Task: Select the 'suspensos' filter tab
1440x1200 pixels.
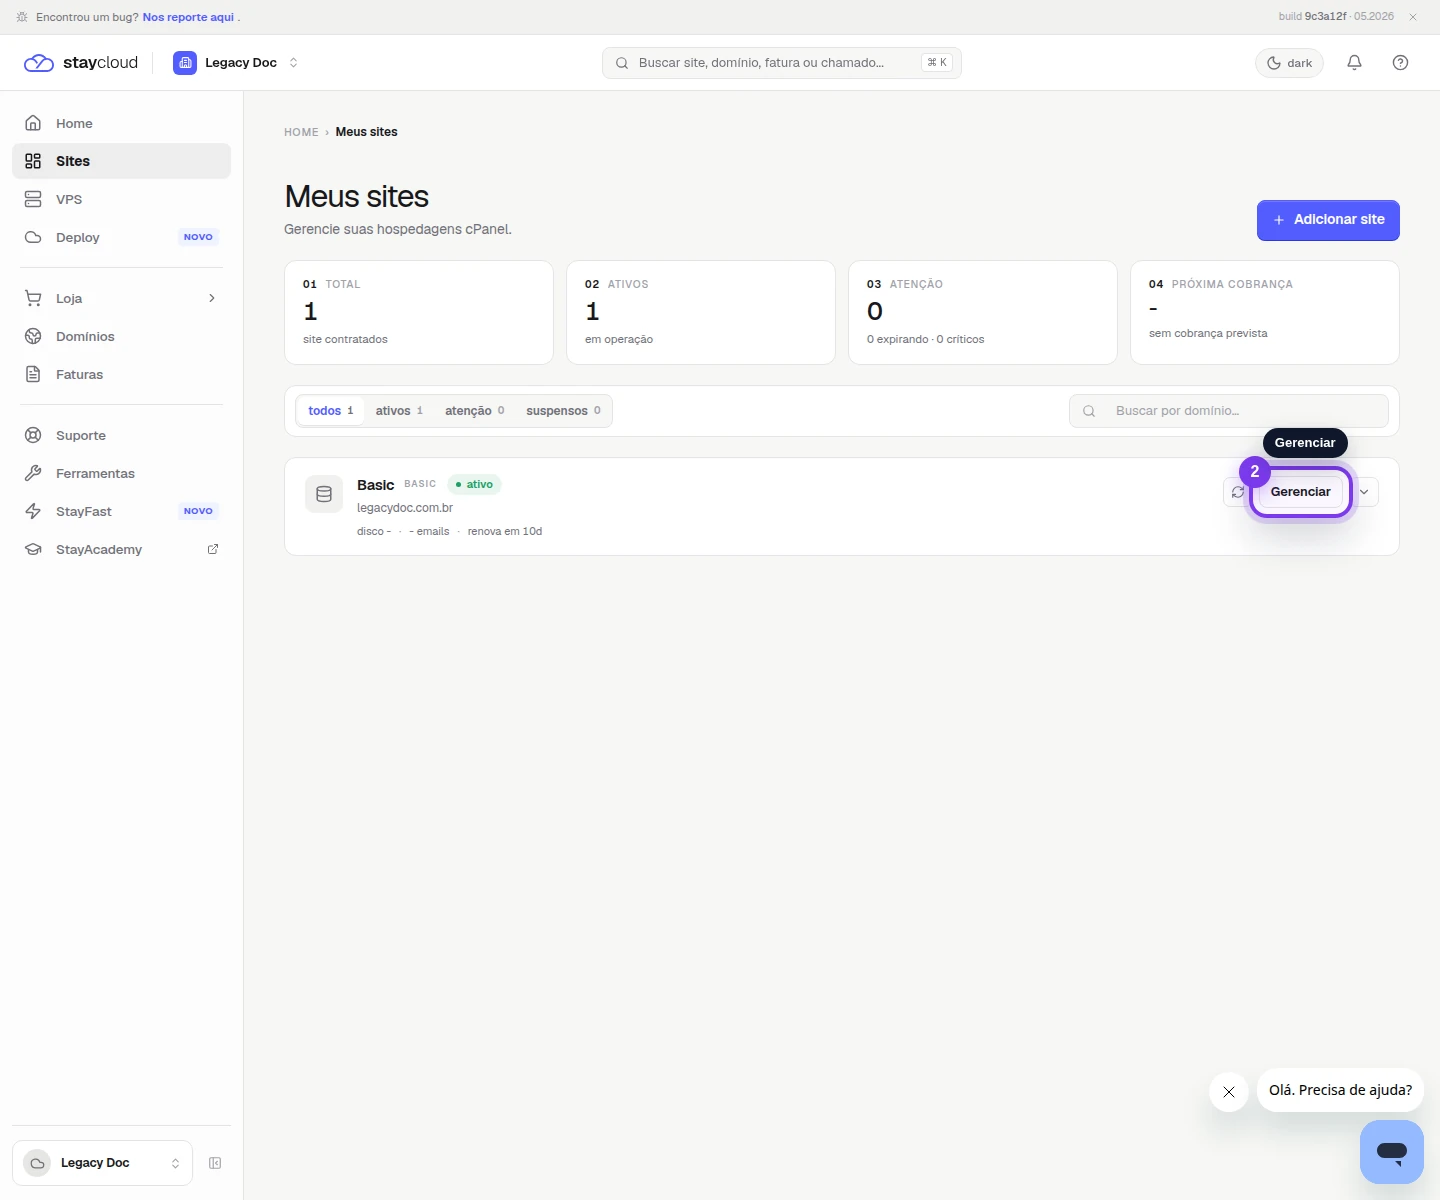Action: coord(563,411)
